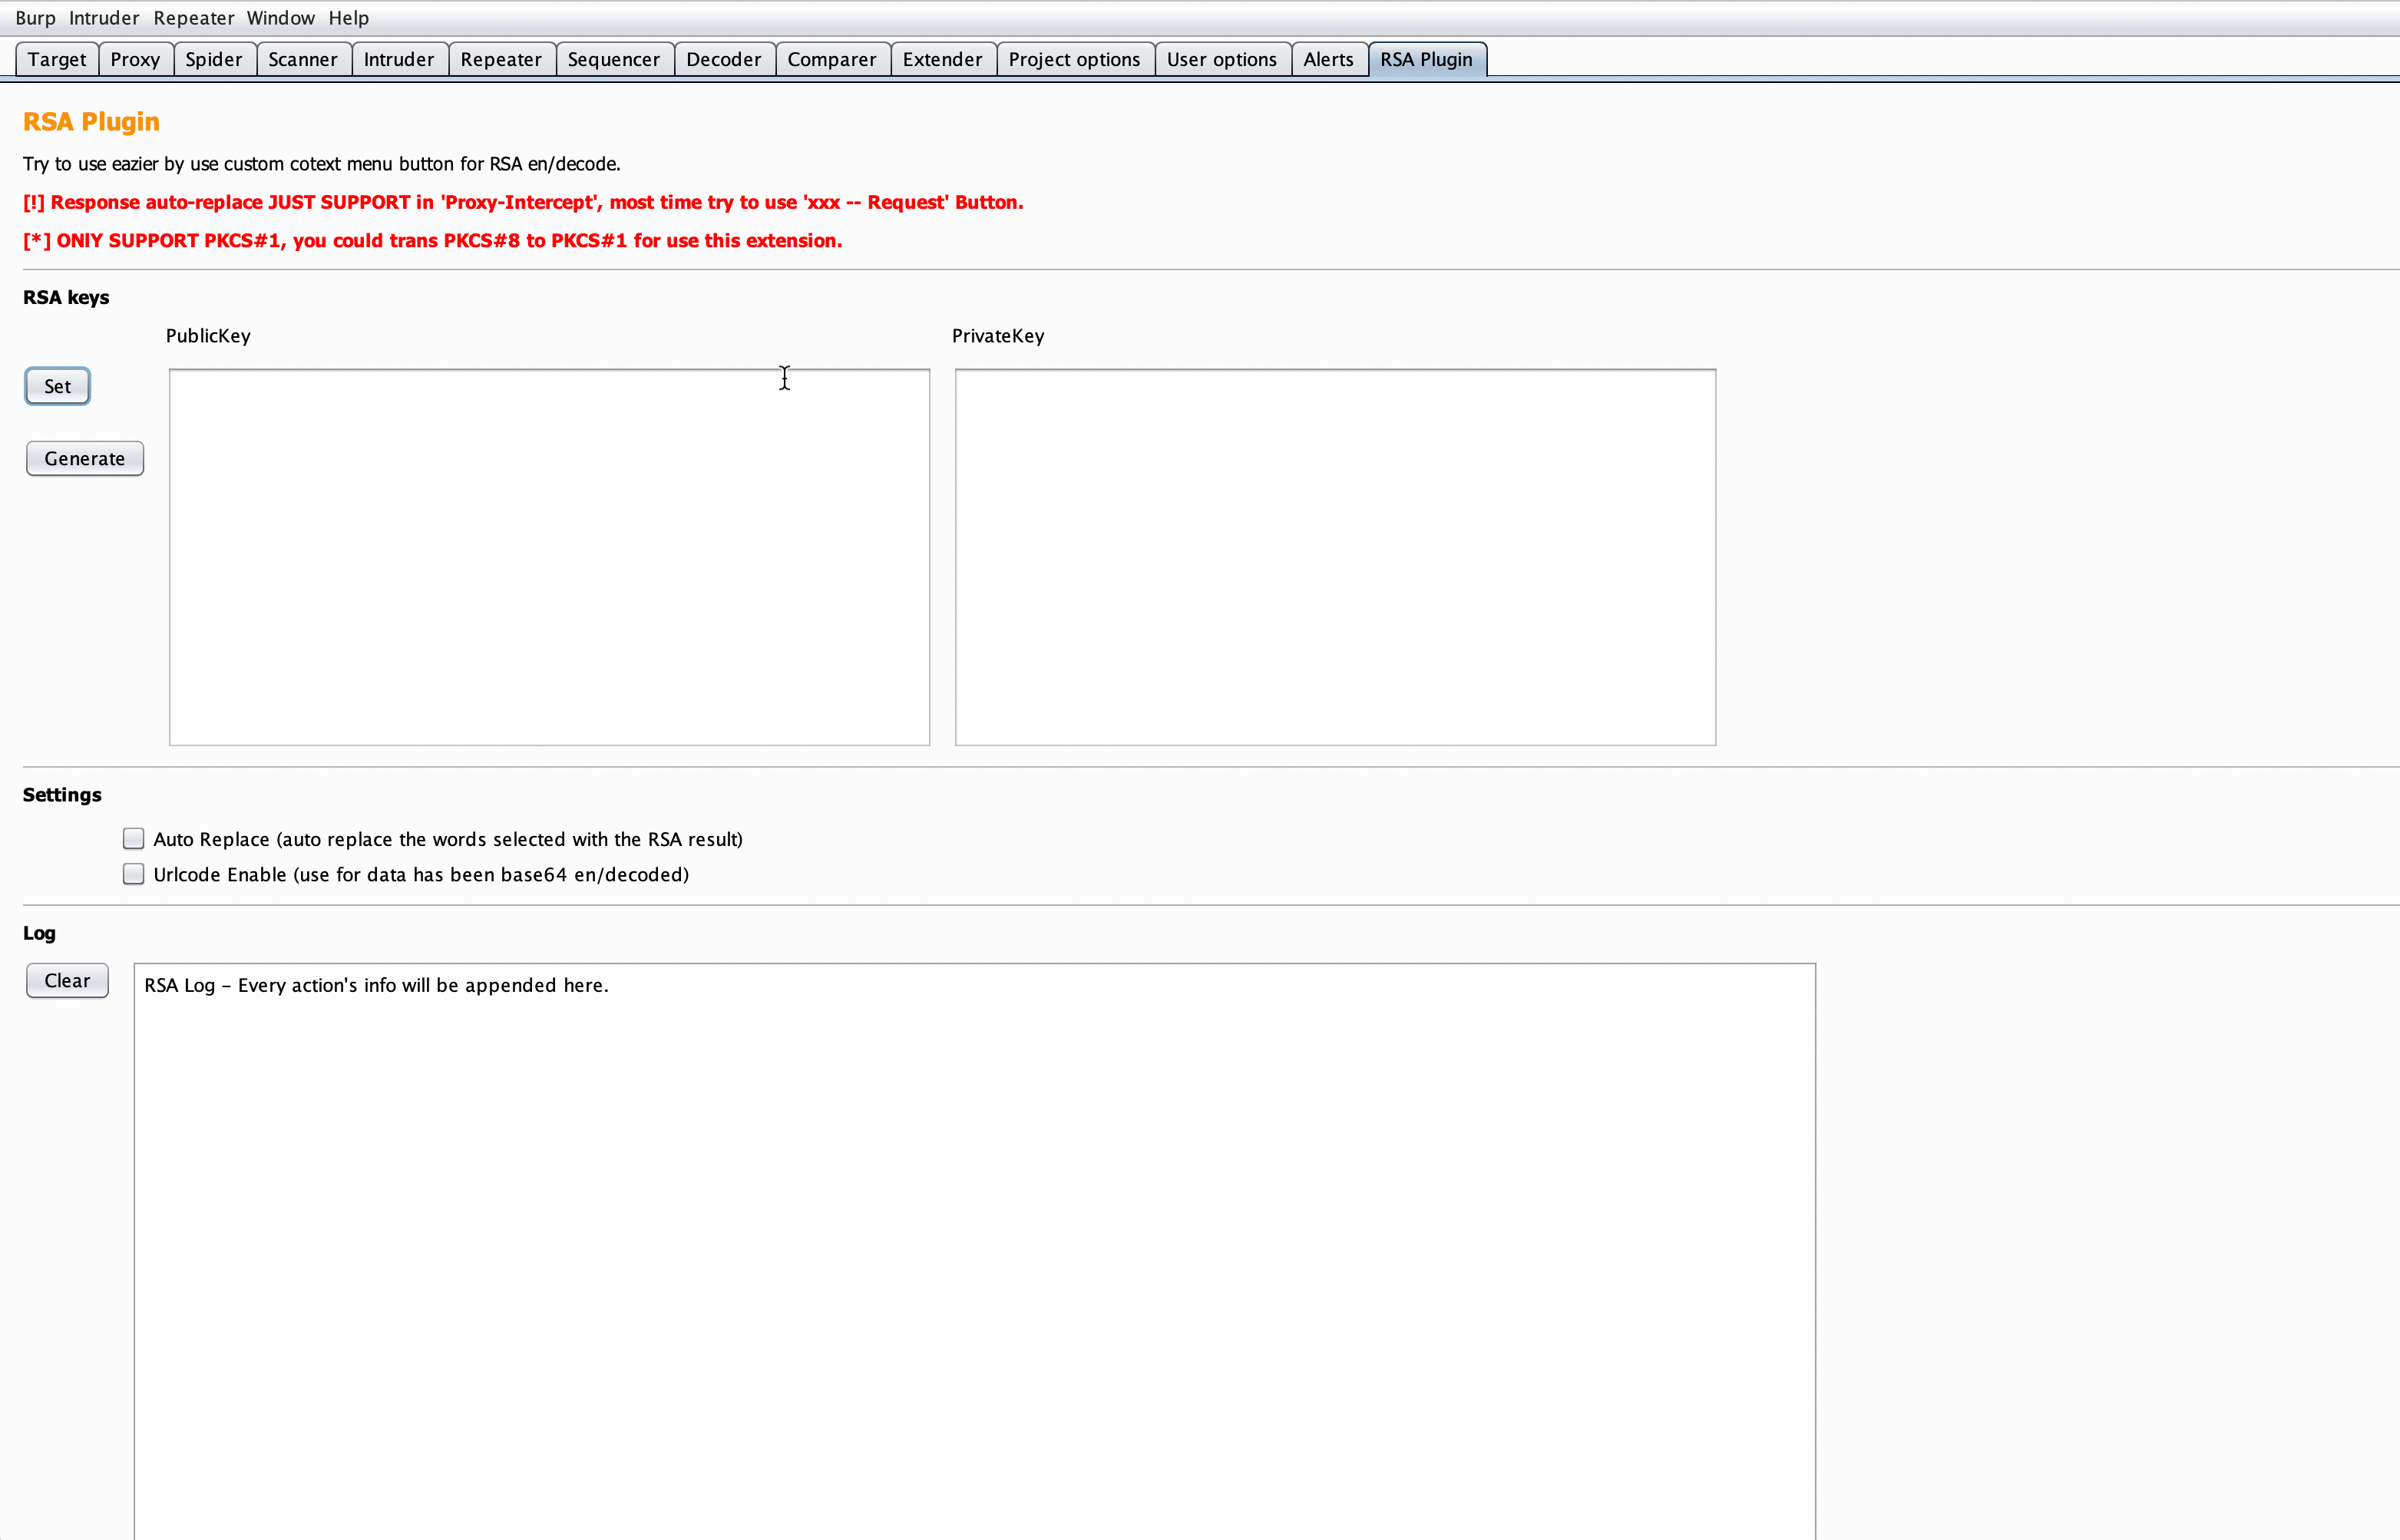Image resolution: width=2400 pixels, height=1540 pixels.
Task: Enable the Auto Replace checkbox
Action: point(133,838)
